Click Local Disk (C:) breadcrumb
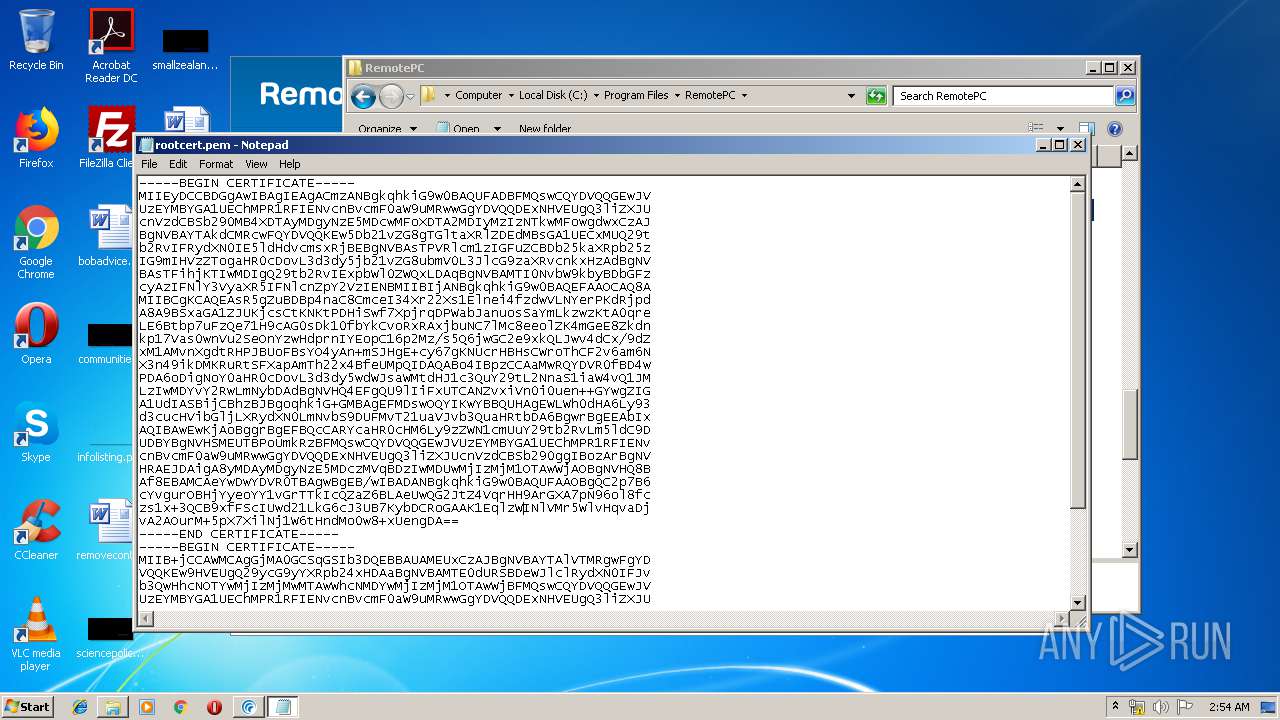Viewport: 1280px width, 720px height. [x=553, y=96]
